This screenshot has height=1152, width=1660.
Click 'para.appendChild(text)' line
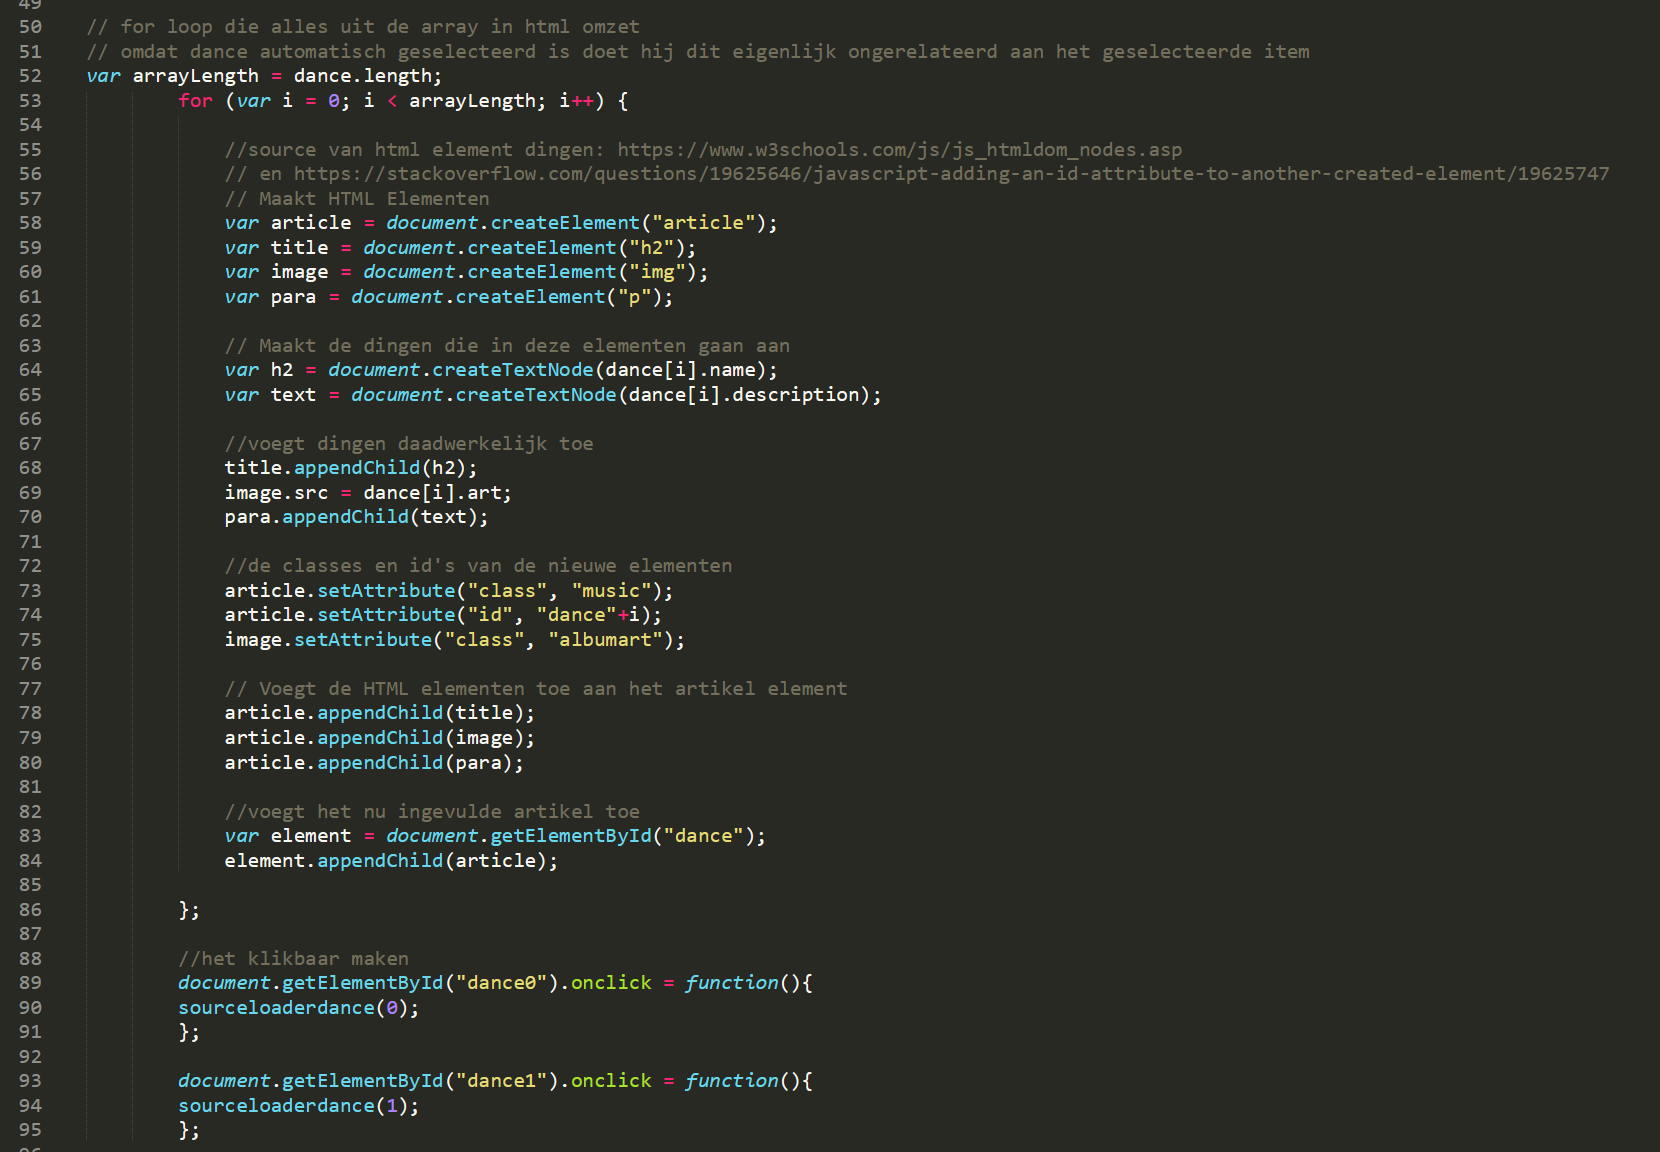[357, 517]
